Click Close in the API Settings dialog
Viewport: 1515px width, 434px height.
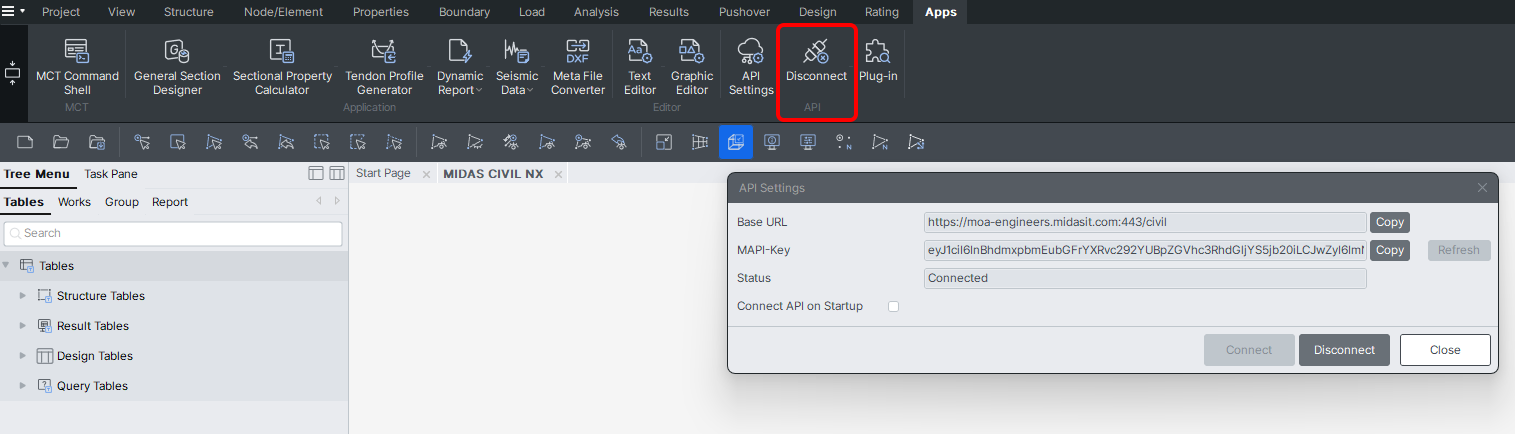pyautogui.click(x=1445, y=350)
